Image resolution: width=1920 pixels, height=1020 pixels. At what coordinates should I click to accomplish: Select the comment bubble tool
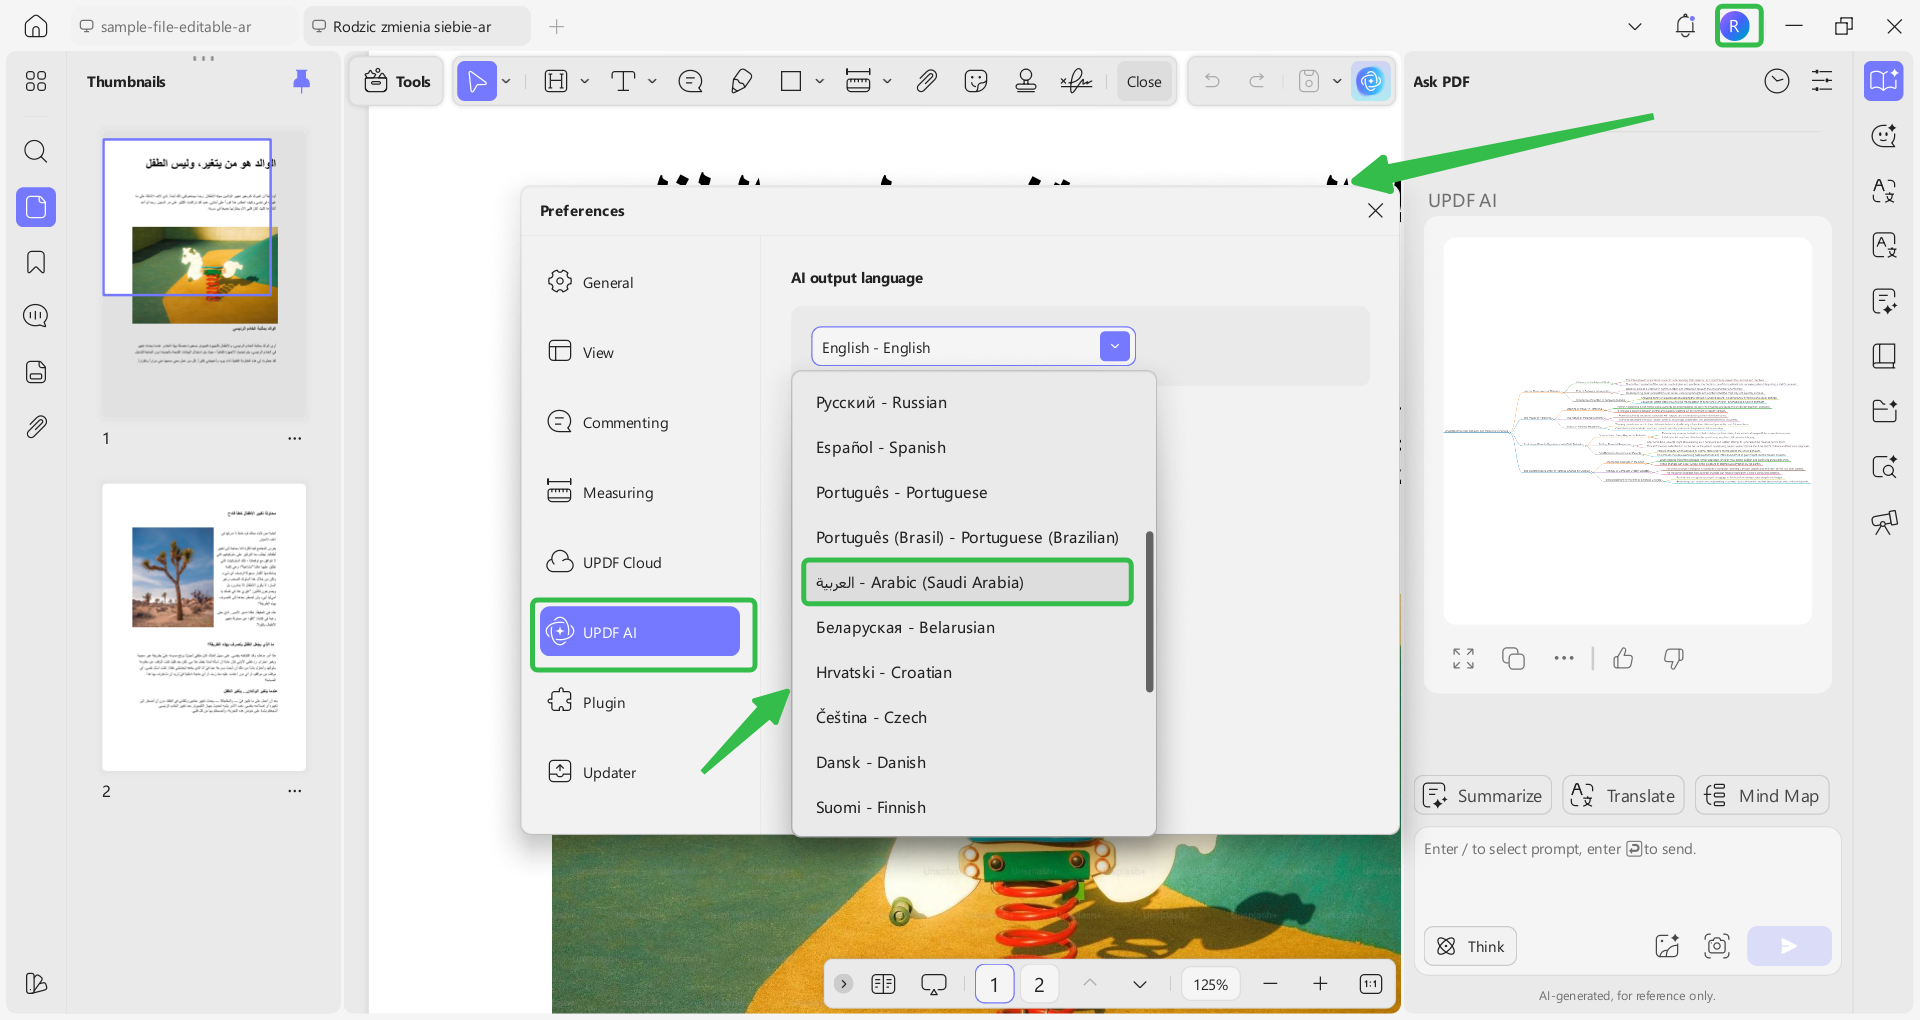tap(690, 81)
